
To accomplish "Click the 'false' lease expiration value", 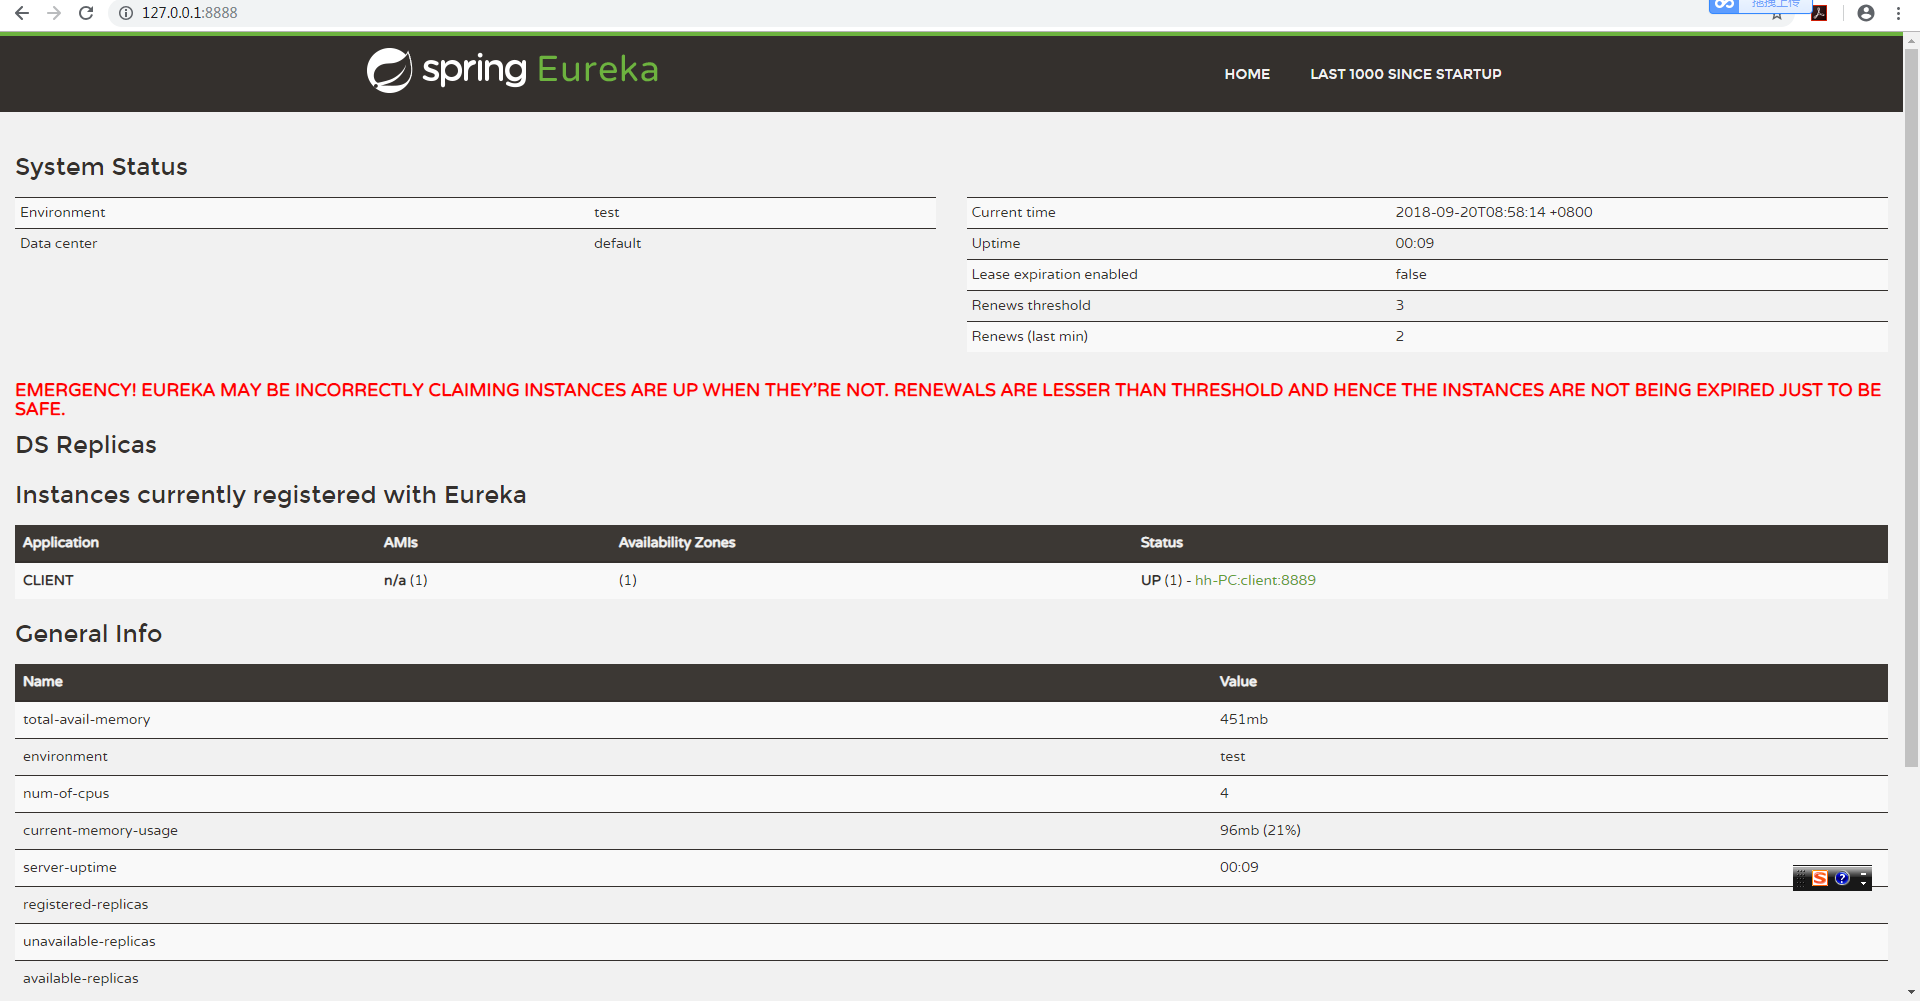I will click(x=1410, y=274).
